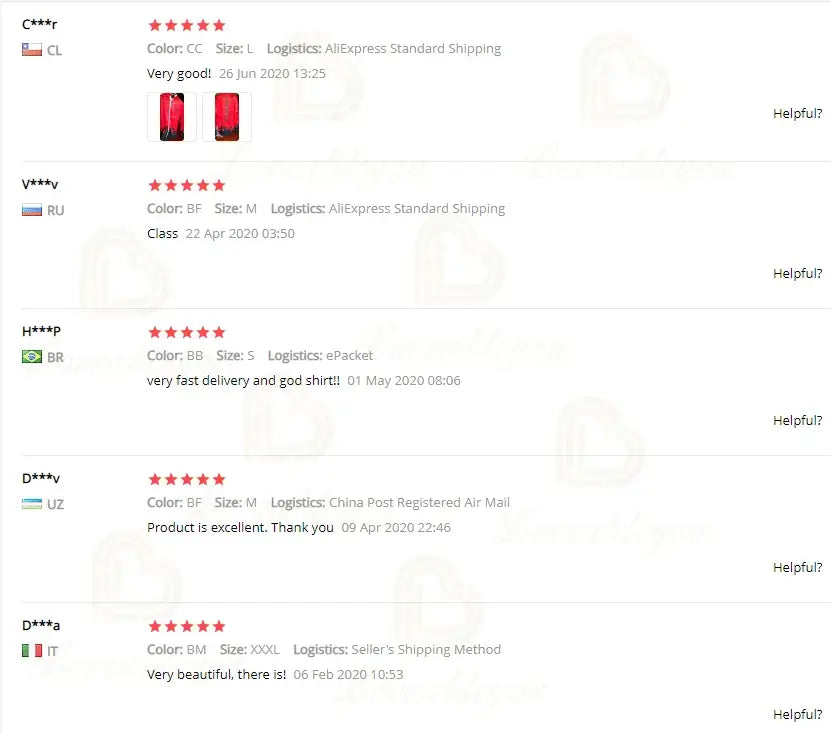Image resolution: width=831 pixels, height=734 pixels.
Task: Mark V***v's 'Class' review as Helpful
Action: pos(798,273)
